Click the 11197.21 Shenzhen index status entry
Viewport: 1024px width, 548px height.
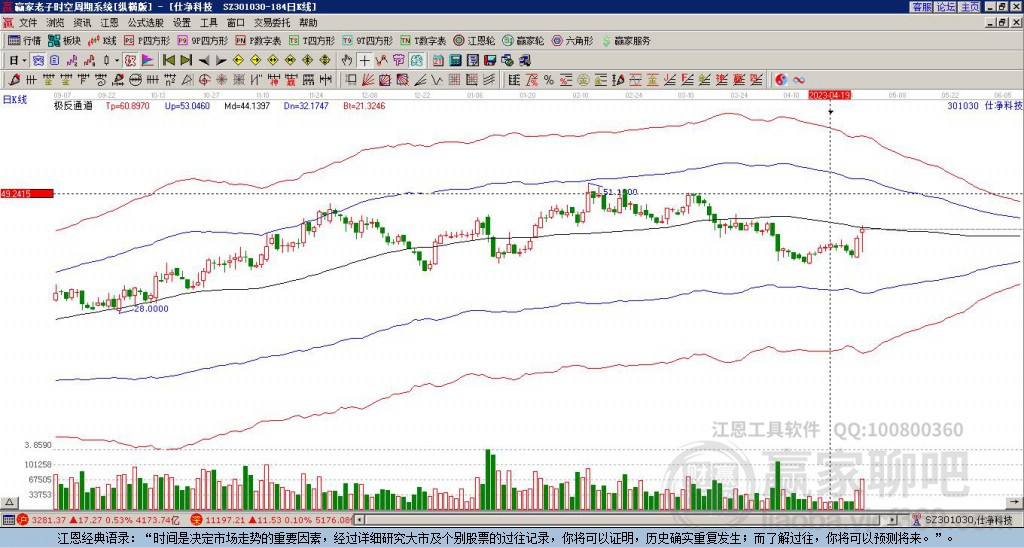271,520
